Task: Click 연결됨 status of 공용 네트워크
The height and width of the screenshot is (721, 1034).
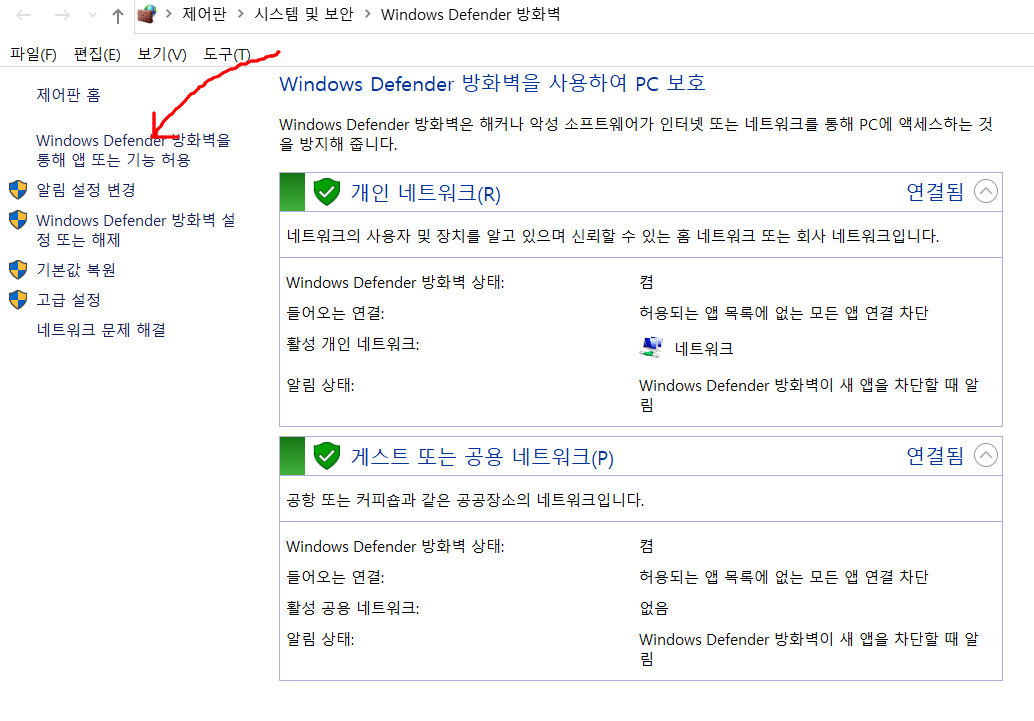Action: [934, 456]
